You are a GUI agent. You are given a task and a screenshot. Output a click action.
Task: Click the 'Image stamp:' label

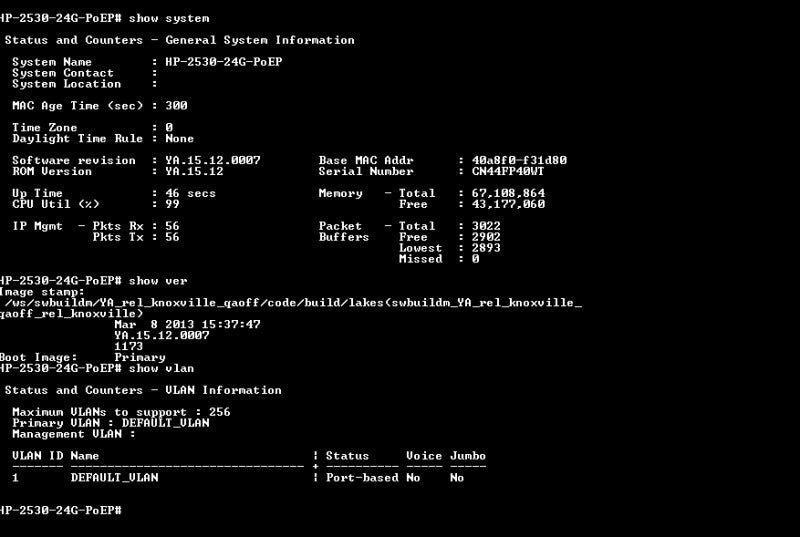coord(42,292)
